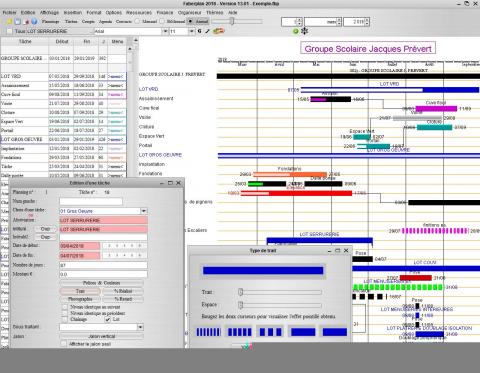The width and height of the screenshot is (480, 373).
Task: Click 'Groupe Scolaire Jacques Prévert' chart title
Action: point(368,49)
